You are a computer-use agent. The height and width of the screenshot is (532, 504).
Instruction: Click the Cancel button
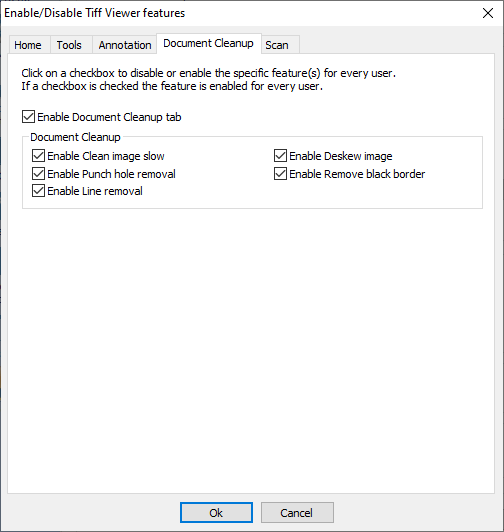[297, 512]
